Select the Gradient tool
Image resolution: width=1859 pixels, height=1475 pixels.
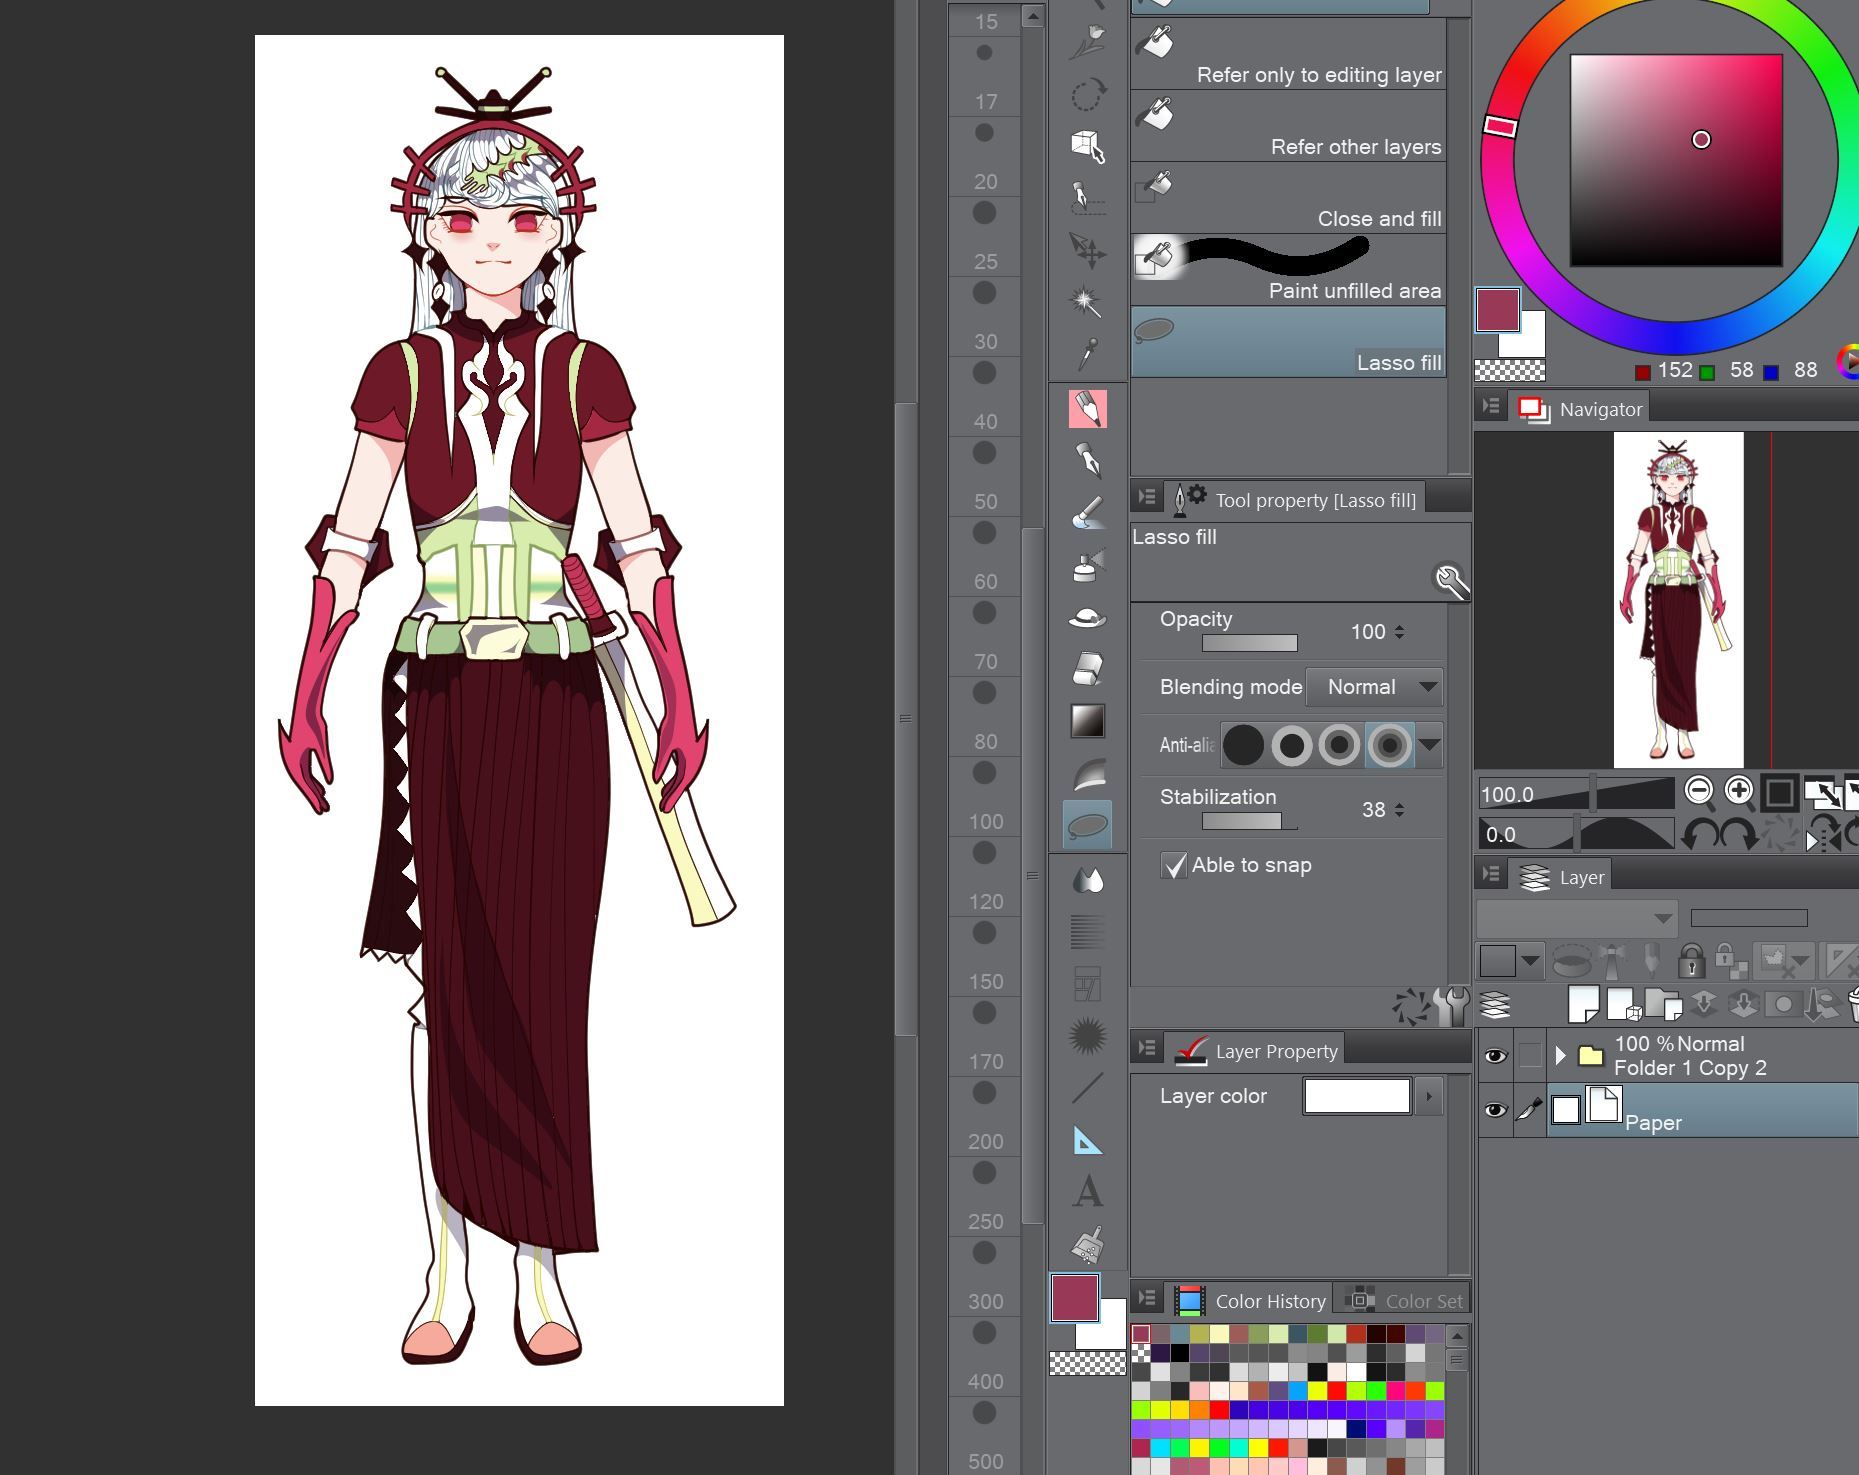1088,721
